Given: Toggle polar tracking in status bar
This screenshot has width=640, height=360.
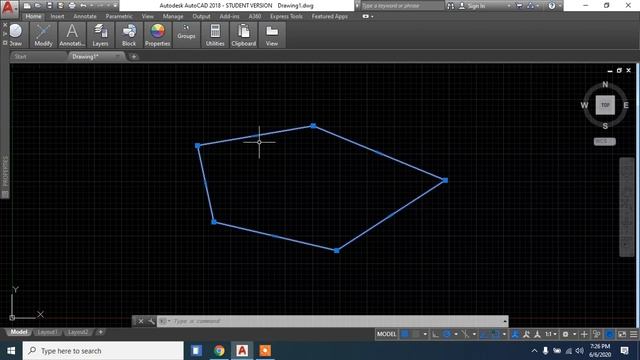Looking at the screenshot, I should [x=447, y=334].
